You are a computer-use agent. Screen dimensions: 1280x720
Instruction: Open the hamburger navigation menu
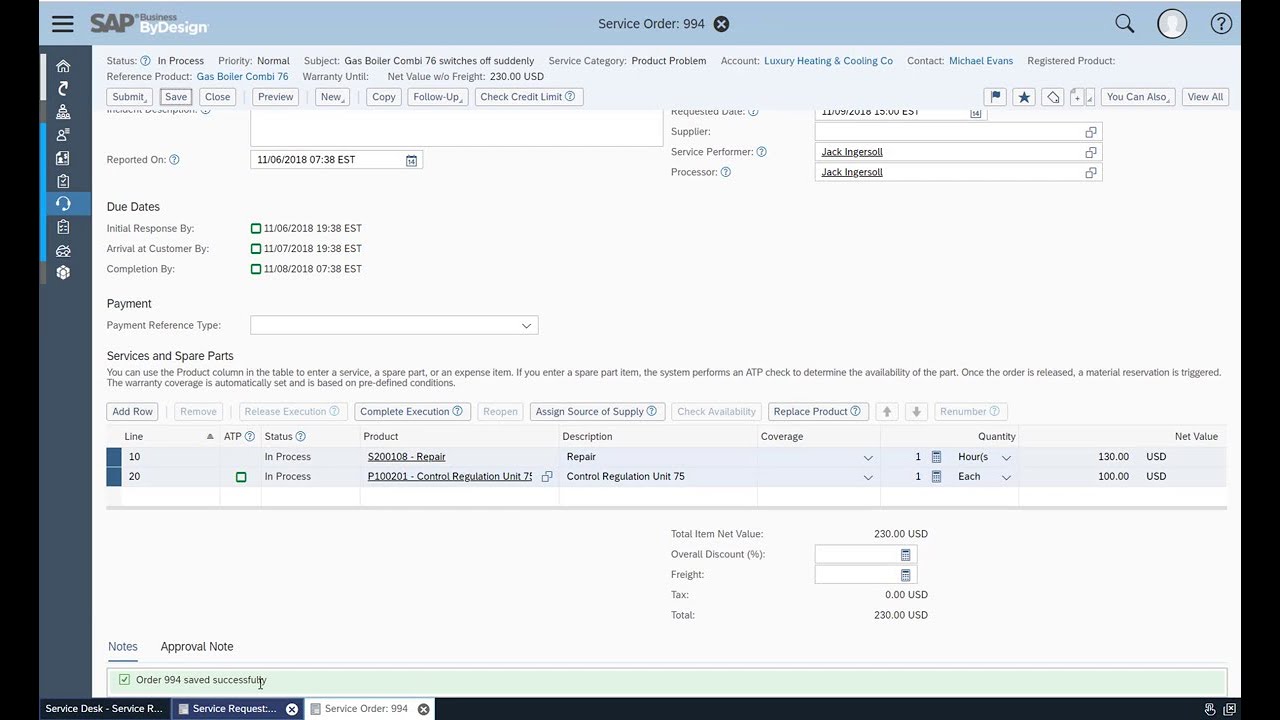62,24
